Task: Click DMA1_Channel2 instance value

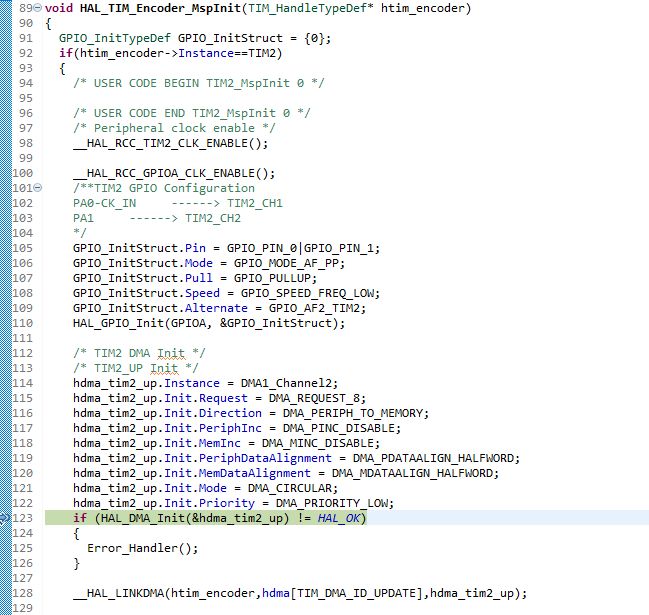Action: coord(286,383)
